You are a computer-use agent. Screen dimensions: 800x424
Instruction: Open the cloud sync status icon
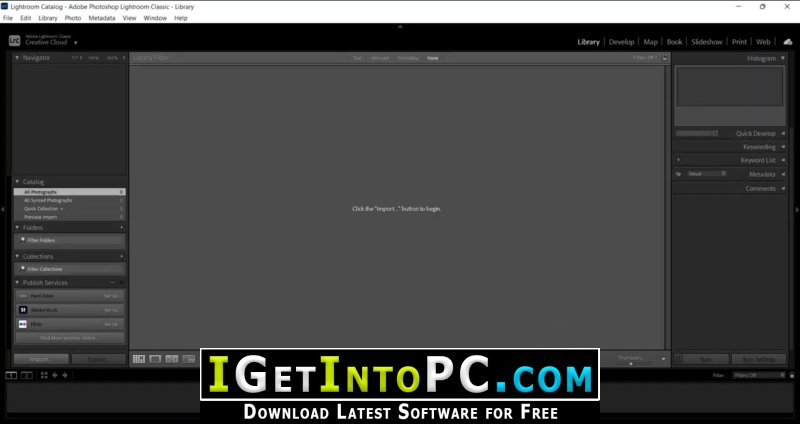point(788,42)
